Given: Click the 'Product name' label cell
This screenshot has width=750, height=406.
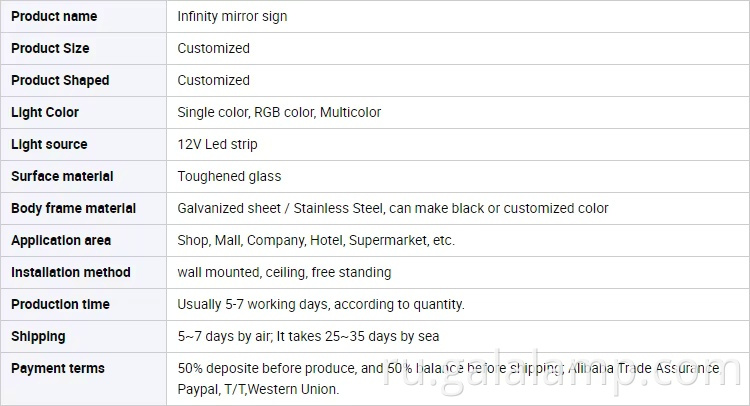Looking at the screenshot, I should click(54, 16).
